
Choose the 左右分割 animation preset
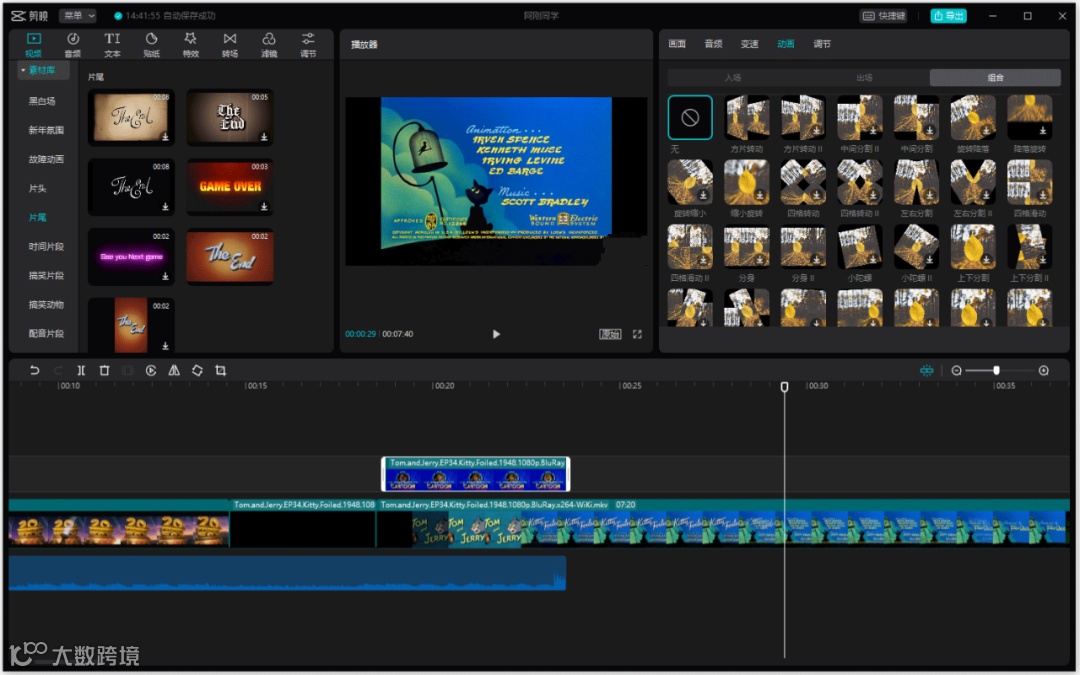(x=916, y=183)
